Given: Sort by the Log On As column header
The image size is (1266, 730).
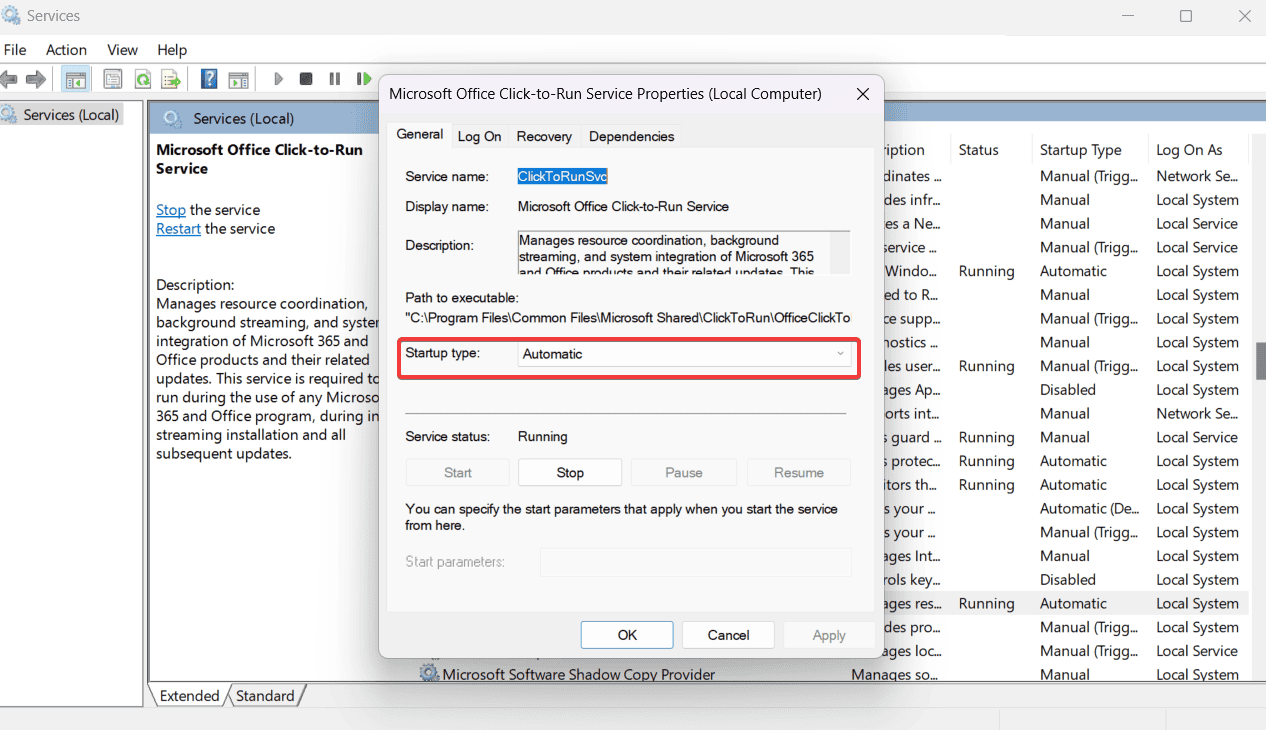Looking at the screenshot, I should point(1189,150).
